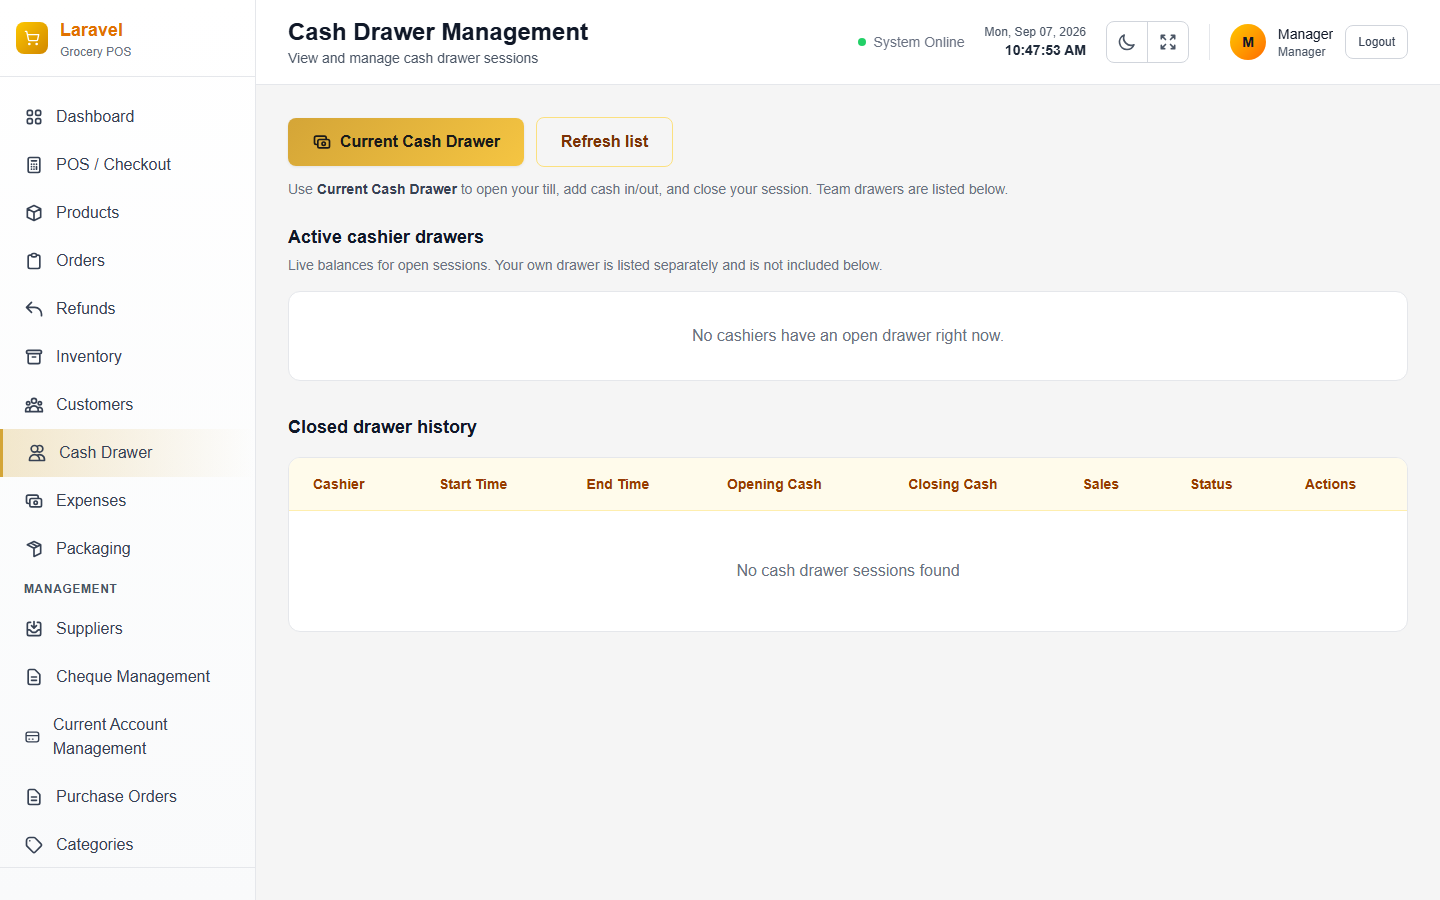
Task: Toggle dark mode with the moon icon
Action: click(1127, 42)
